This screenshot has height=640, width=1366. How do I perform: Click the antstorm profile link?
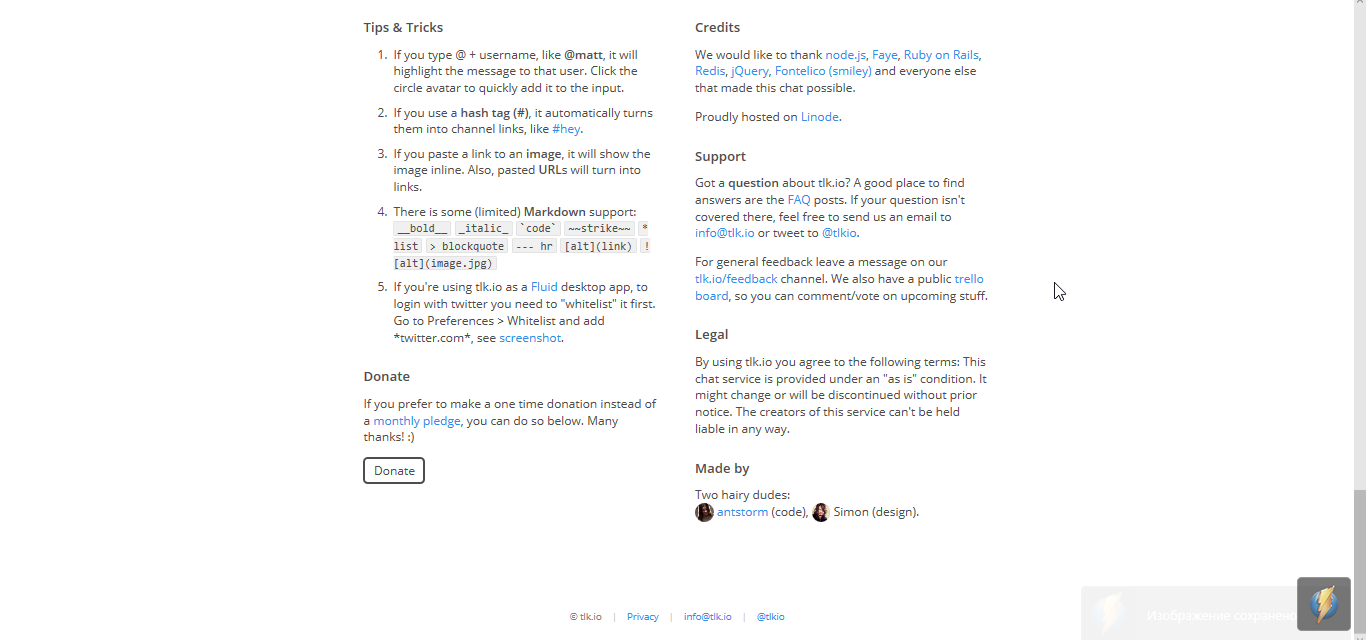(x=742, y=512)
